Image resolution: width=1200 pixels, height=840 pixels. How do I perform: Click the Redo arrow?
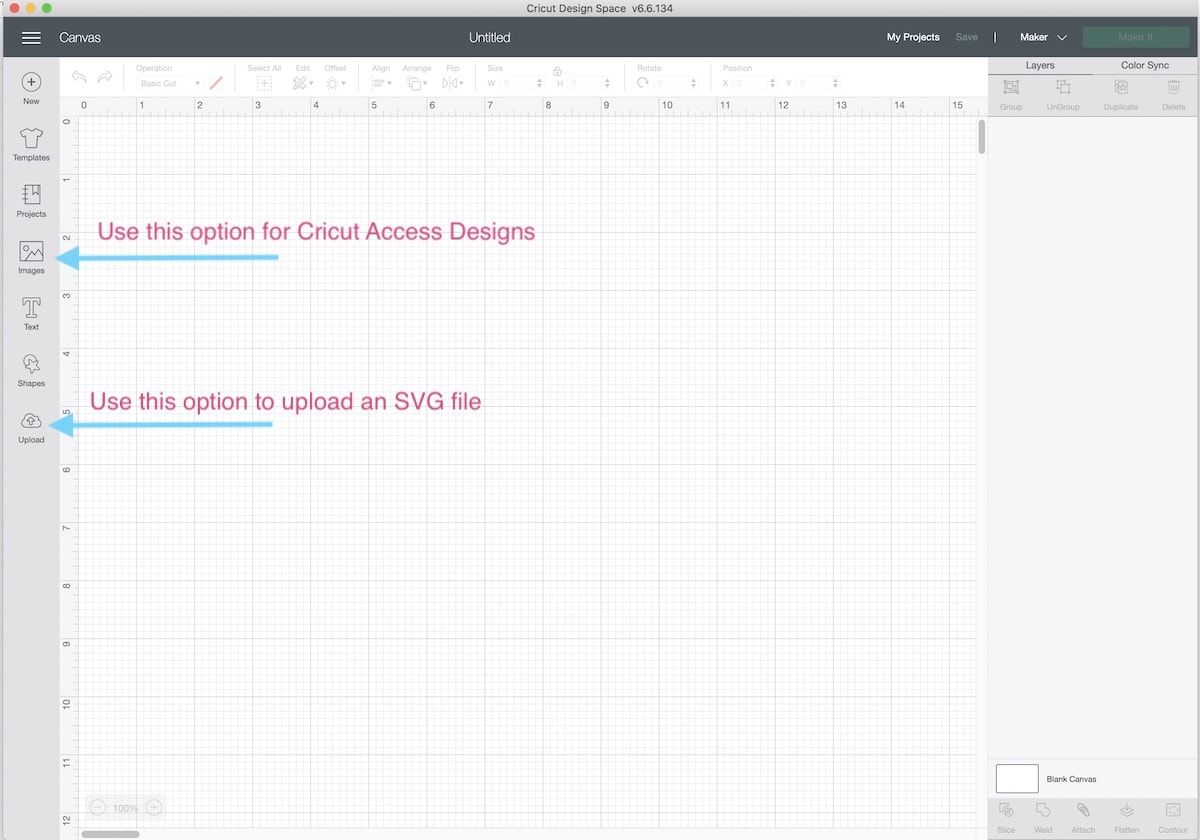pos(105,77)
